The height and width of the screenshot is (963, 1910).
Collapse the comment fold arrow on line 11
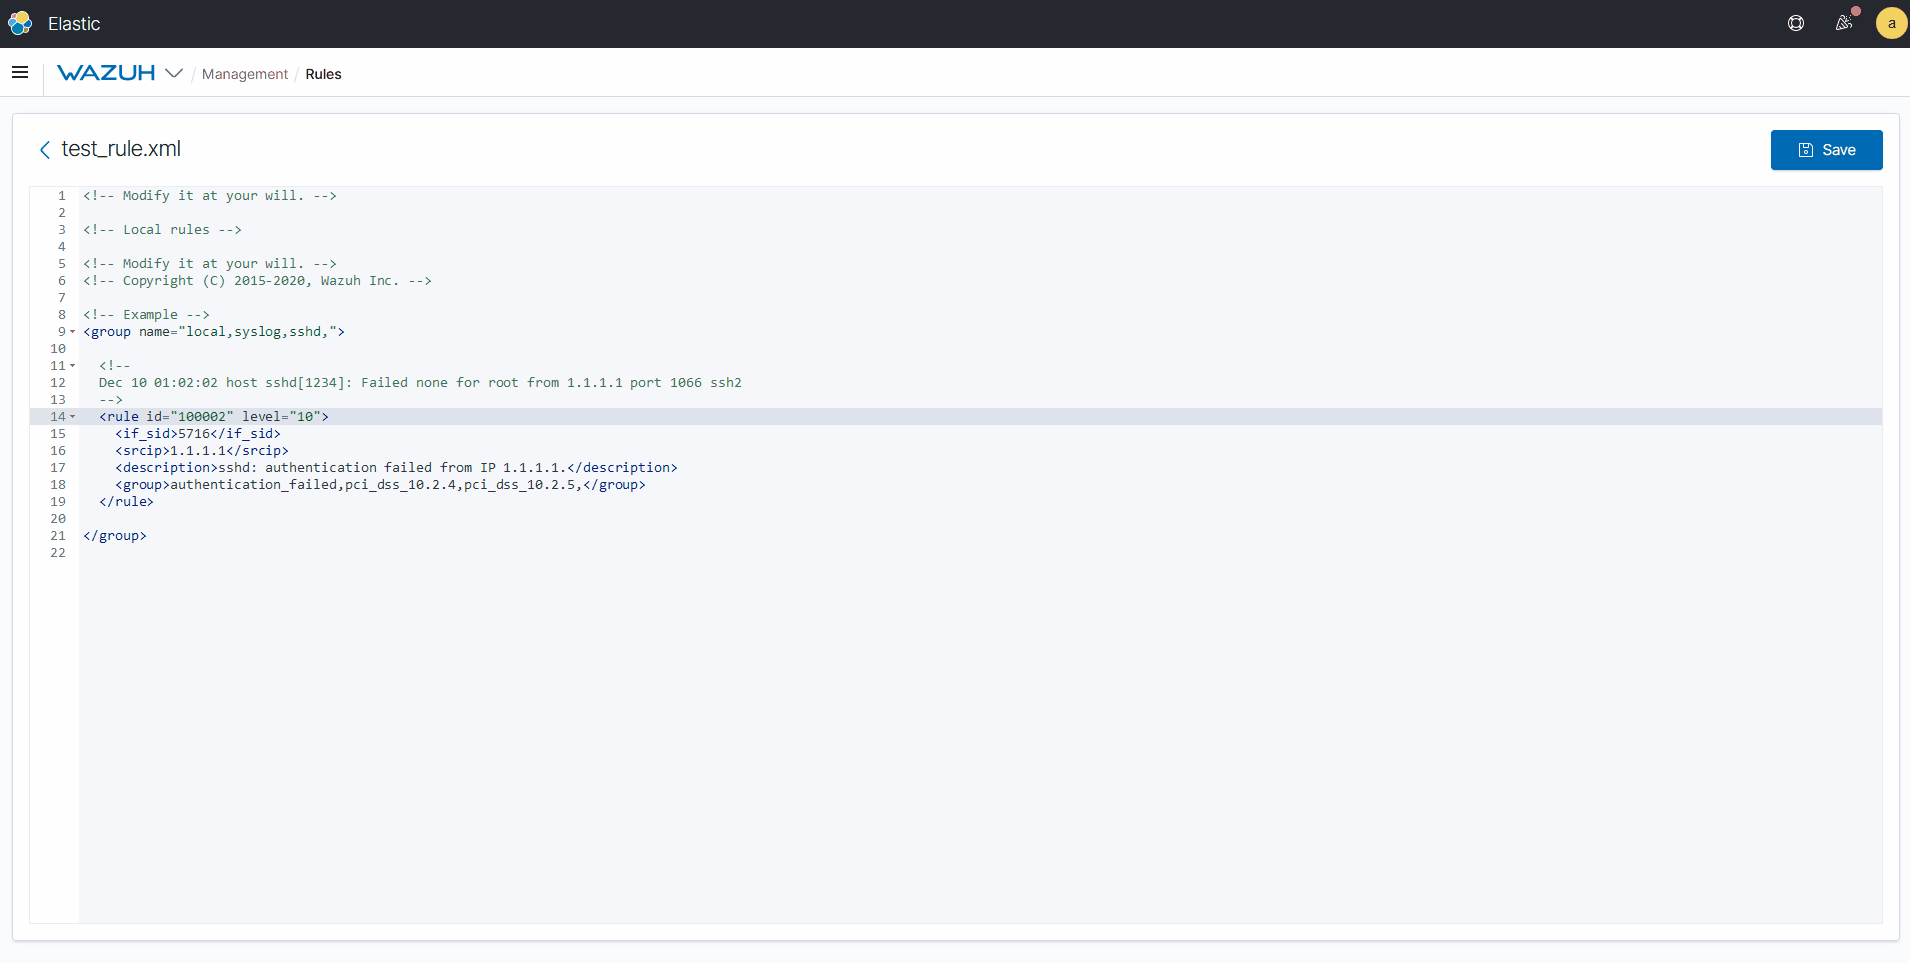click(72, 366)
